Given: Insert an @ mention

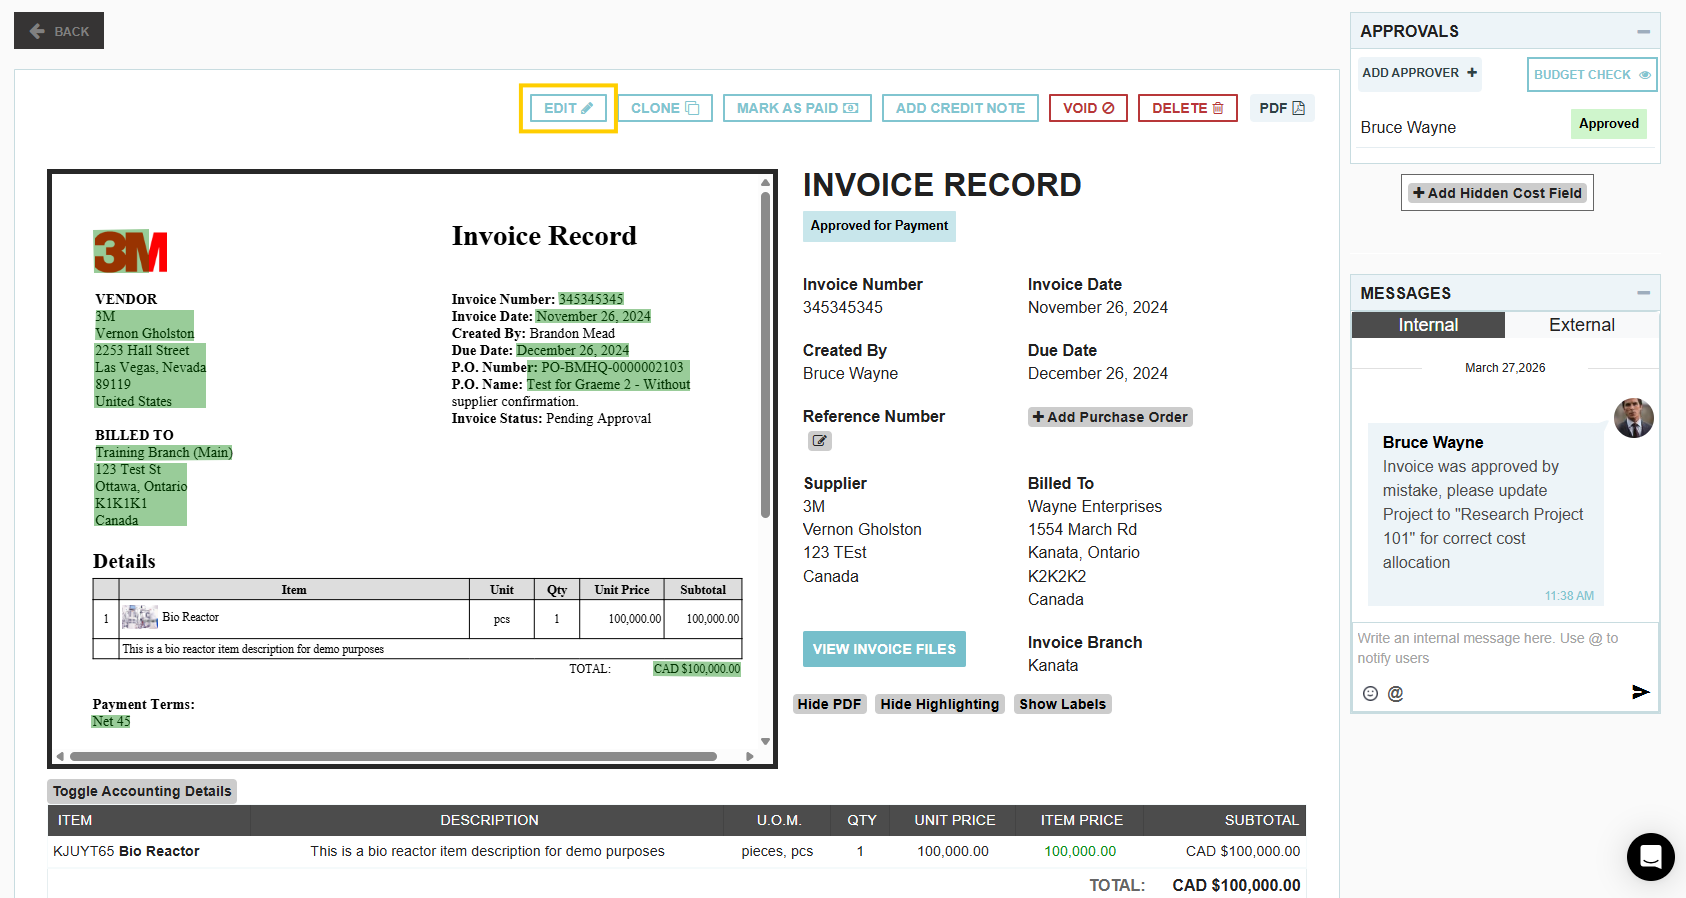Looking at the screenshot, I should pyautogui.click(x=1395, y=693).
